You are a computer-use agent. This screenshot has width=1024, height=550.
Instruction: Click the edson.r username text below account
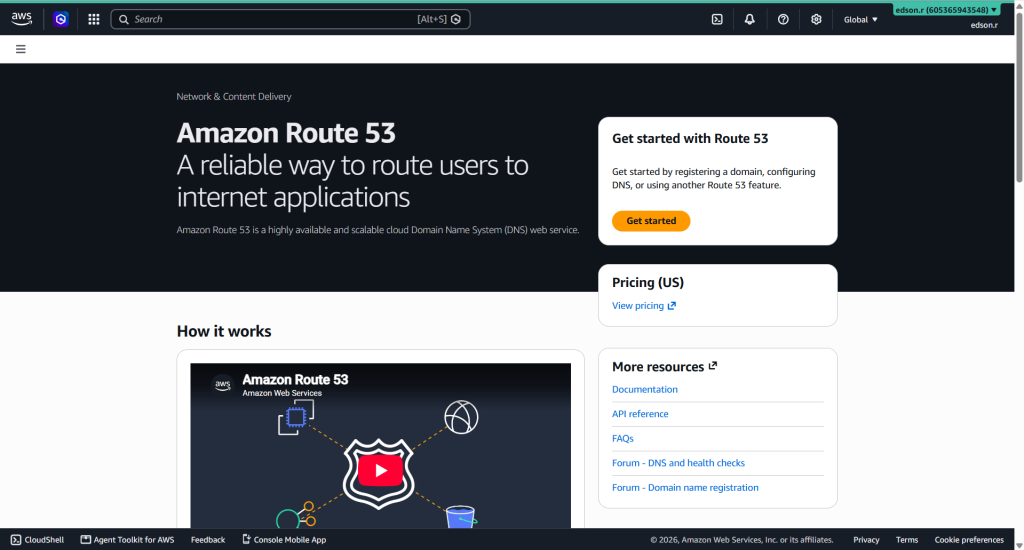pos(984,25)
